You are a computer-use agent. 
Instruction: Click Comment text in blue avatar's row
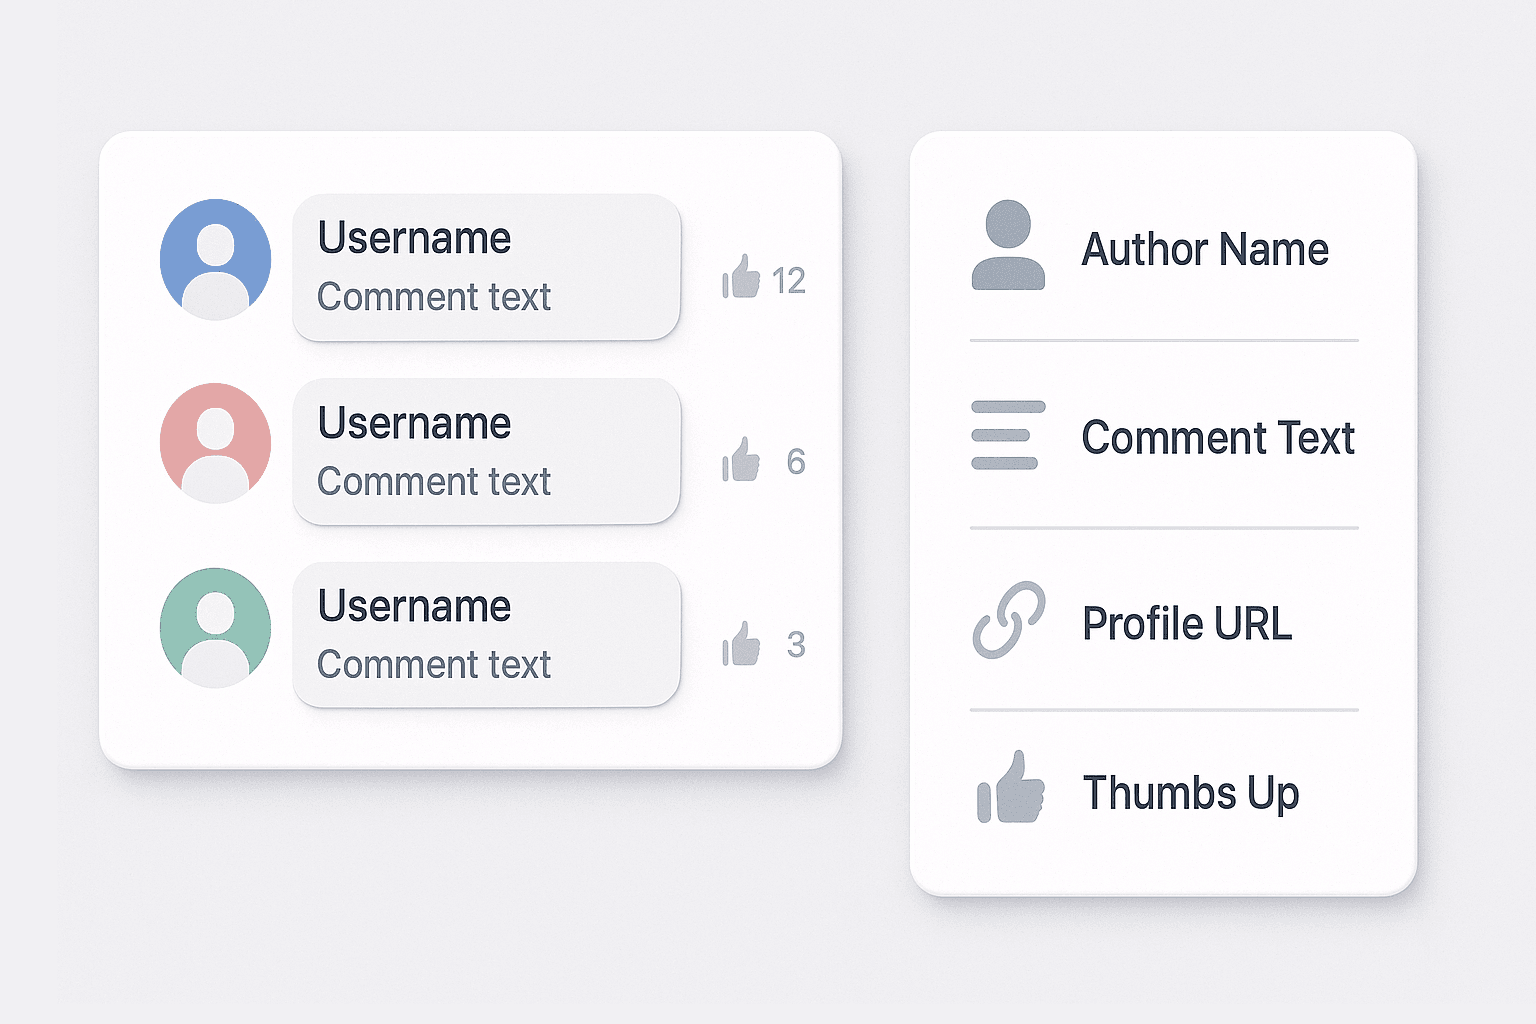coord(434,297)
